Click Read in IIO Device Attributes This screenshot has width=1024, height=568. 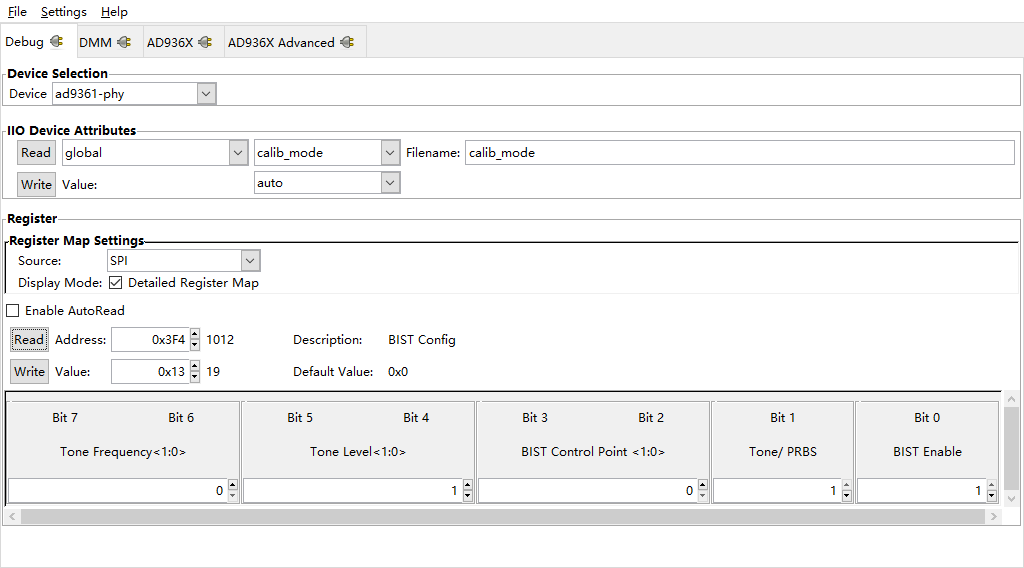point(36,153)
